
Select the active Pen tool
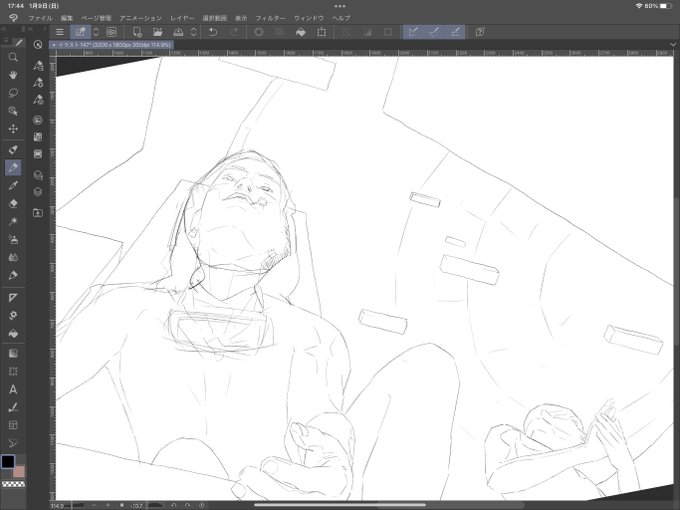pos(13,168)
